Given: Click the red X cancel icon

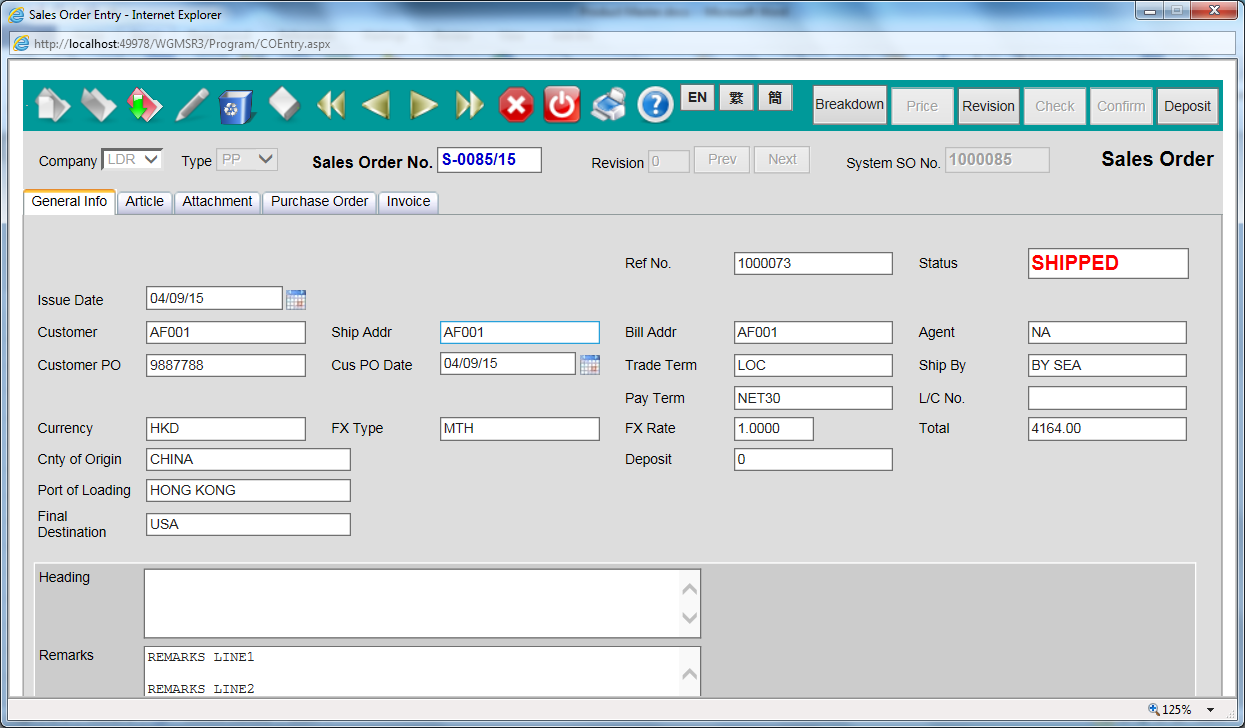Looking at the screenshot, I should pyautogui.click(x=516, y=105).
